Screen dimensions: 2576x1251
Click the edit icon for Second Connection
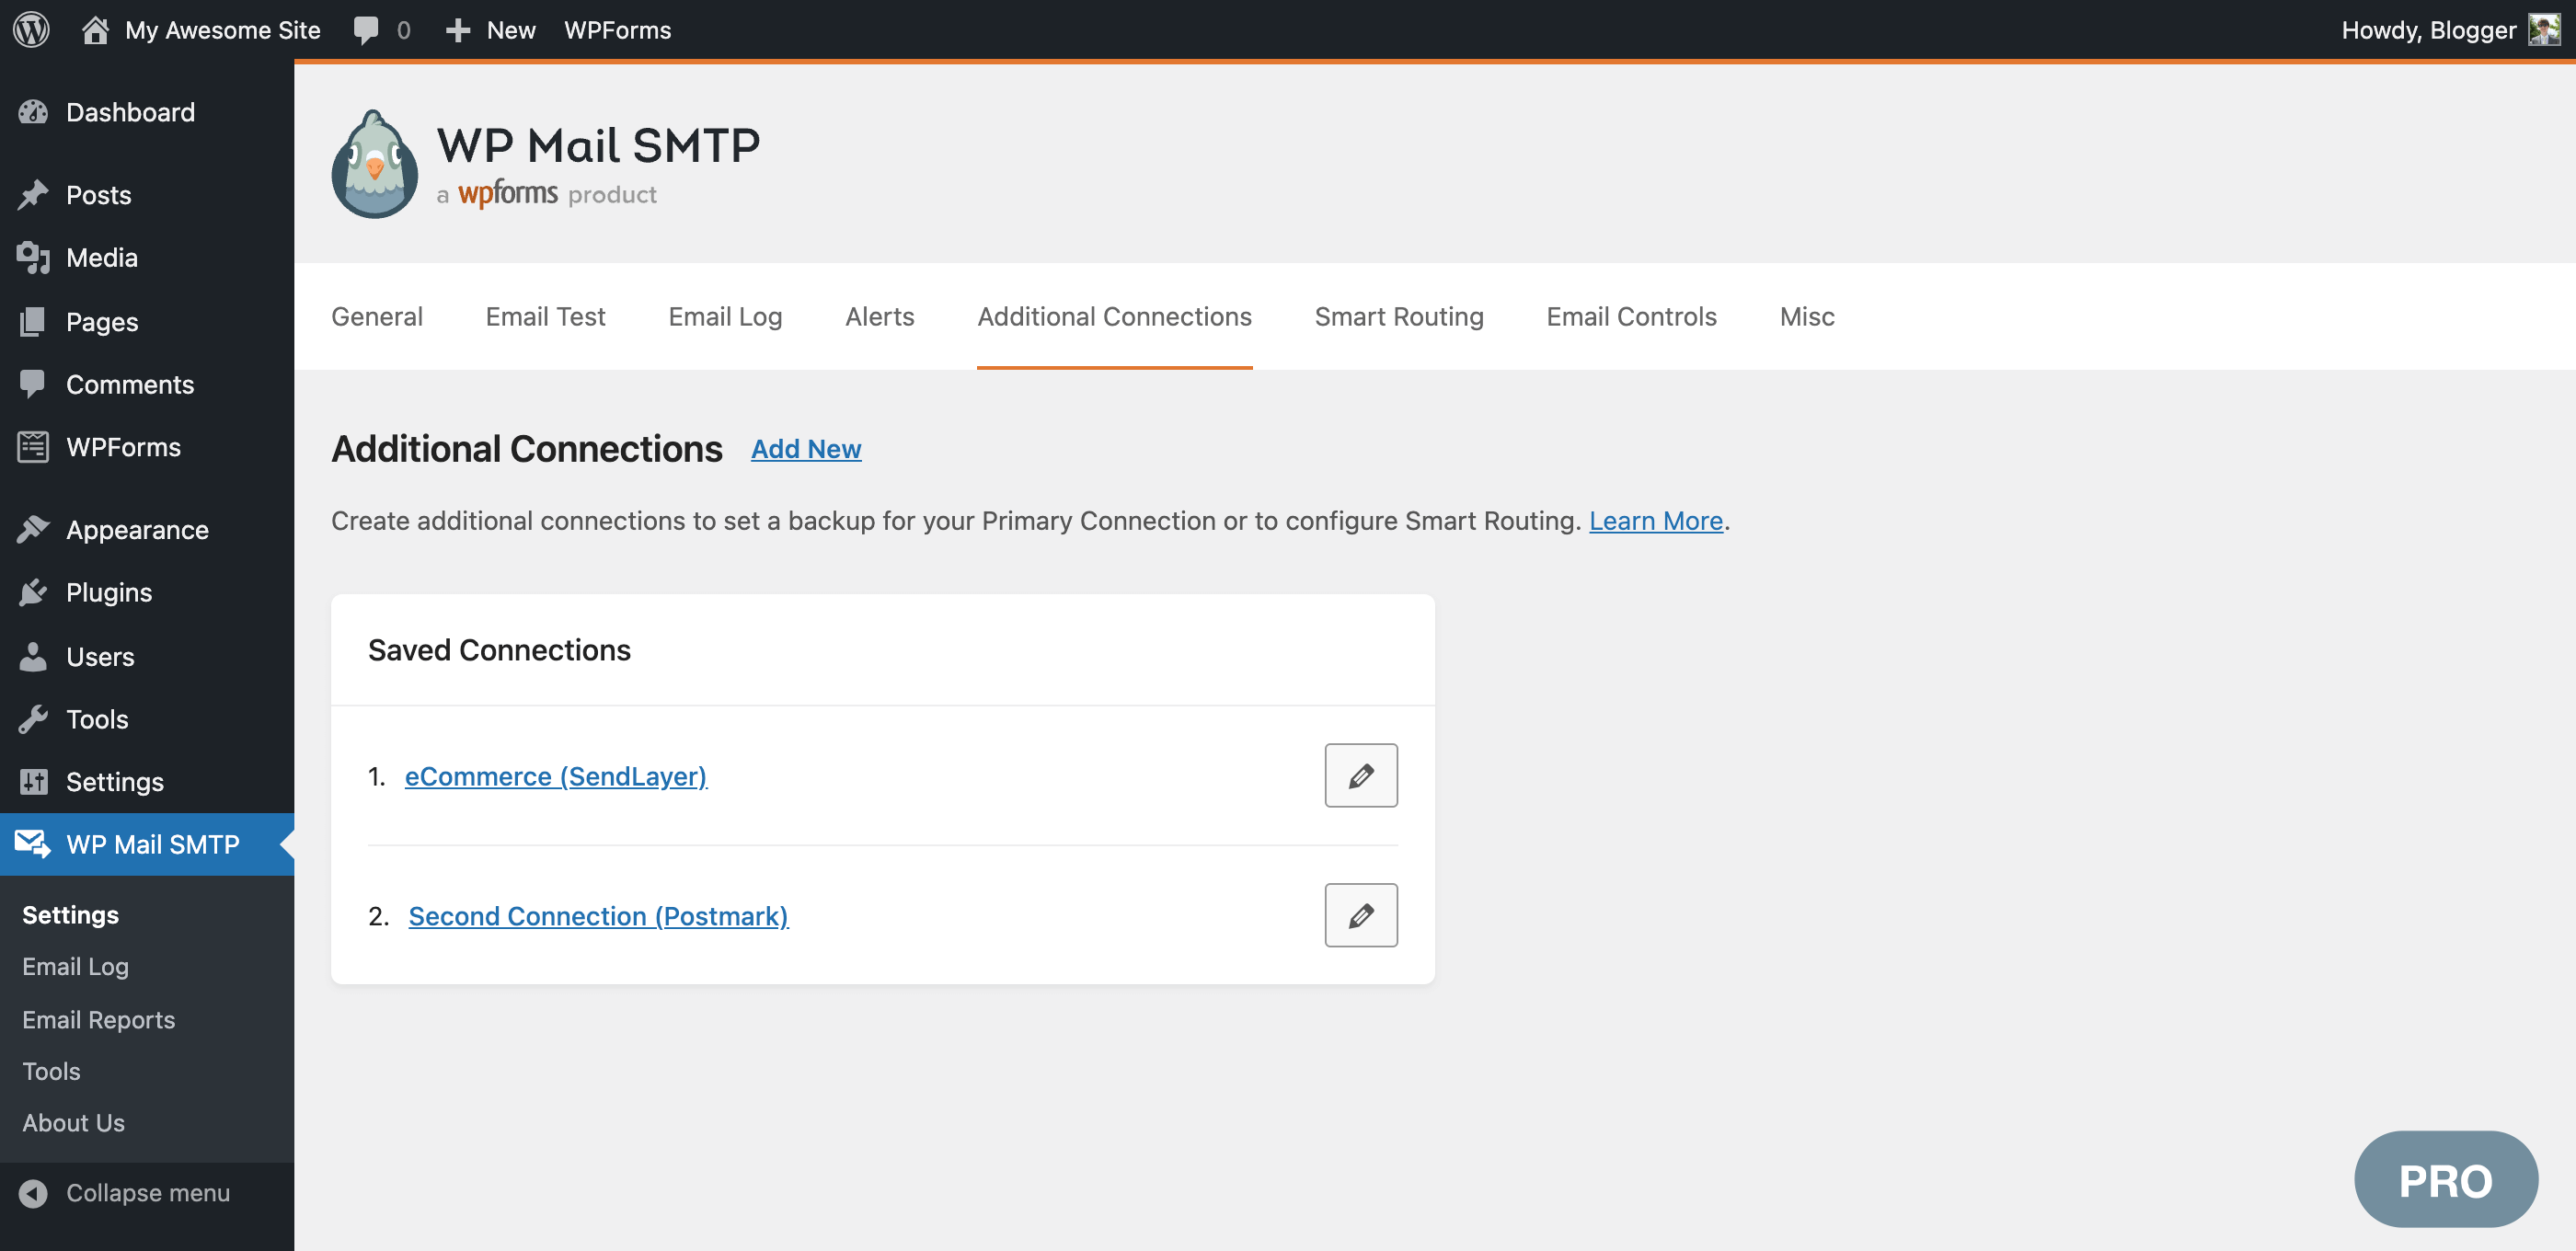[1361, 914]
